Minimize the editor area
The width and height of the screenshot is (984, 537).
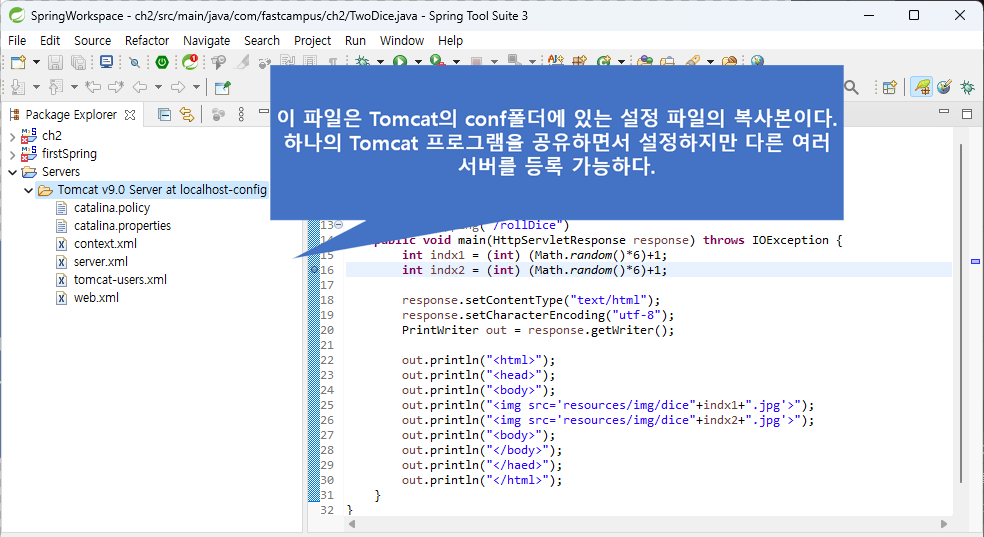[944, 111]
